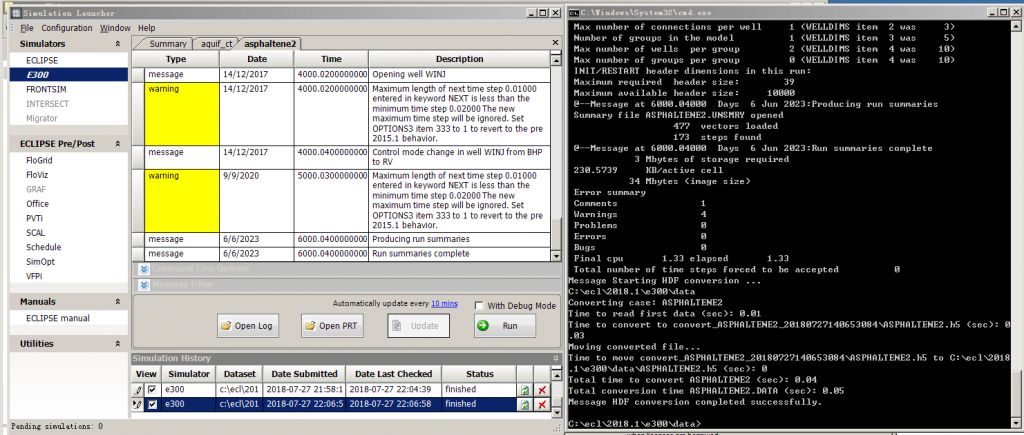The width and height of the screenshot is (1024, 435).
Task: Click message log scrollbar down arrow
Action: tap(556, 256)
